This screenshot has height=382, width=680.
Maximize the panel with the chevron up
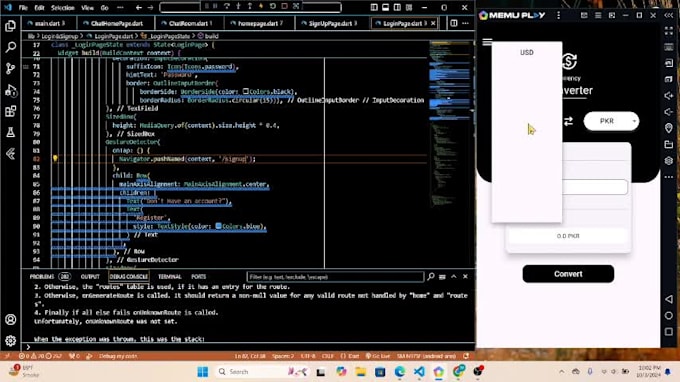click(454, 277)
